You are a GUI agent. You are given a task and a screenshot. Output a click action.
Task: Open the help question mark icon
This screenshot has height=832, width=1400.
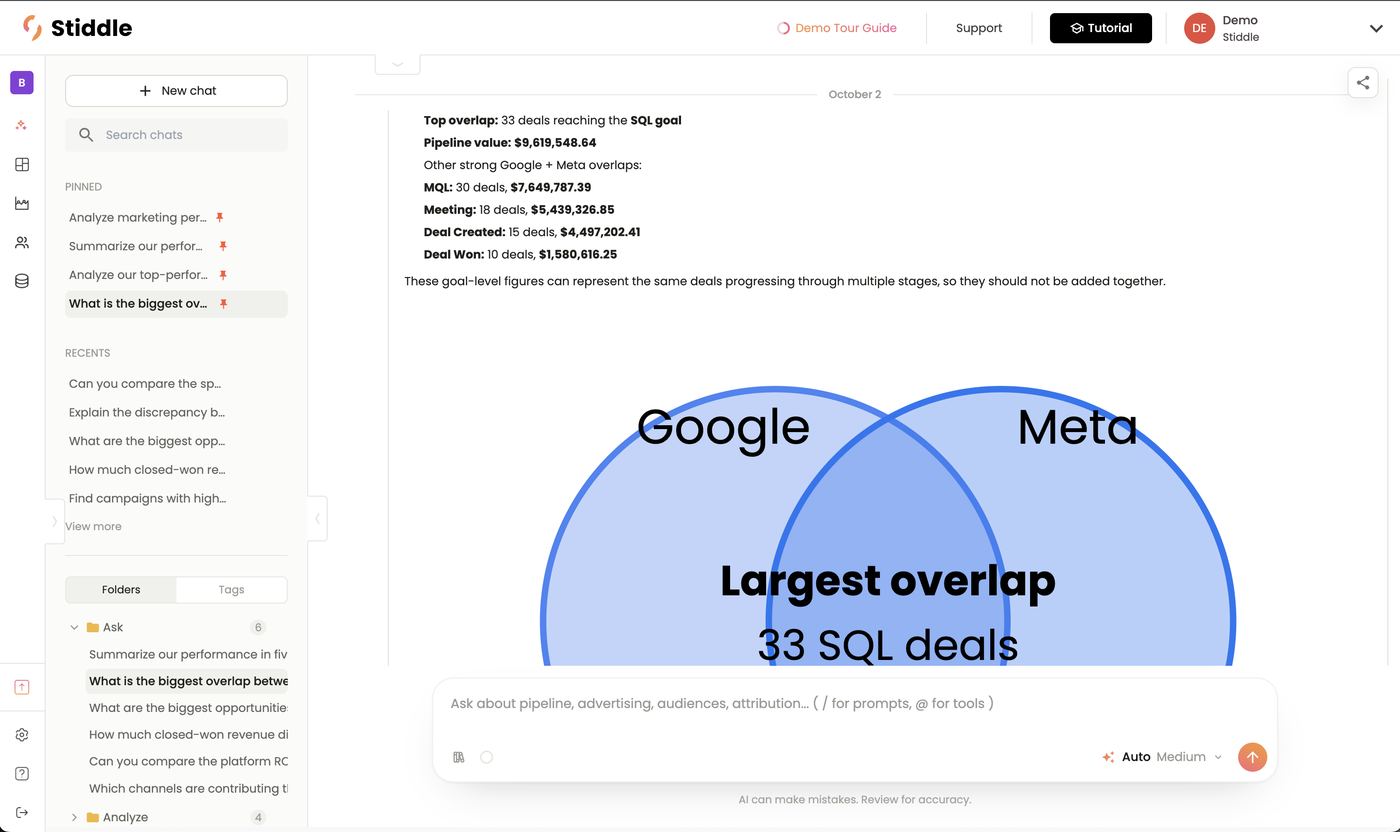coord(22,773)
